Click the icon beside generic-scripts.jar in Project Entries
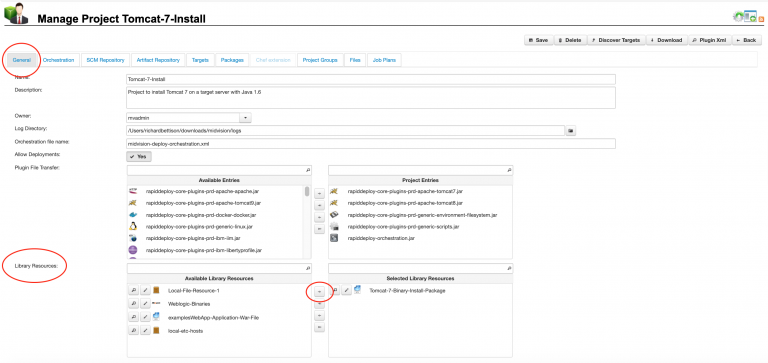Viewport: 768px width, 363px height. 335,226
